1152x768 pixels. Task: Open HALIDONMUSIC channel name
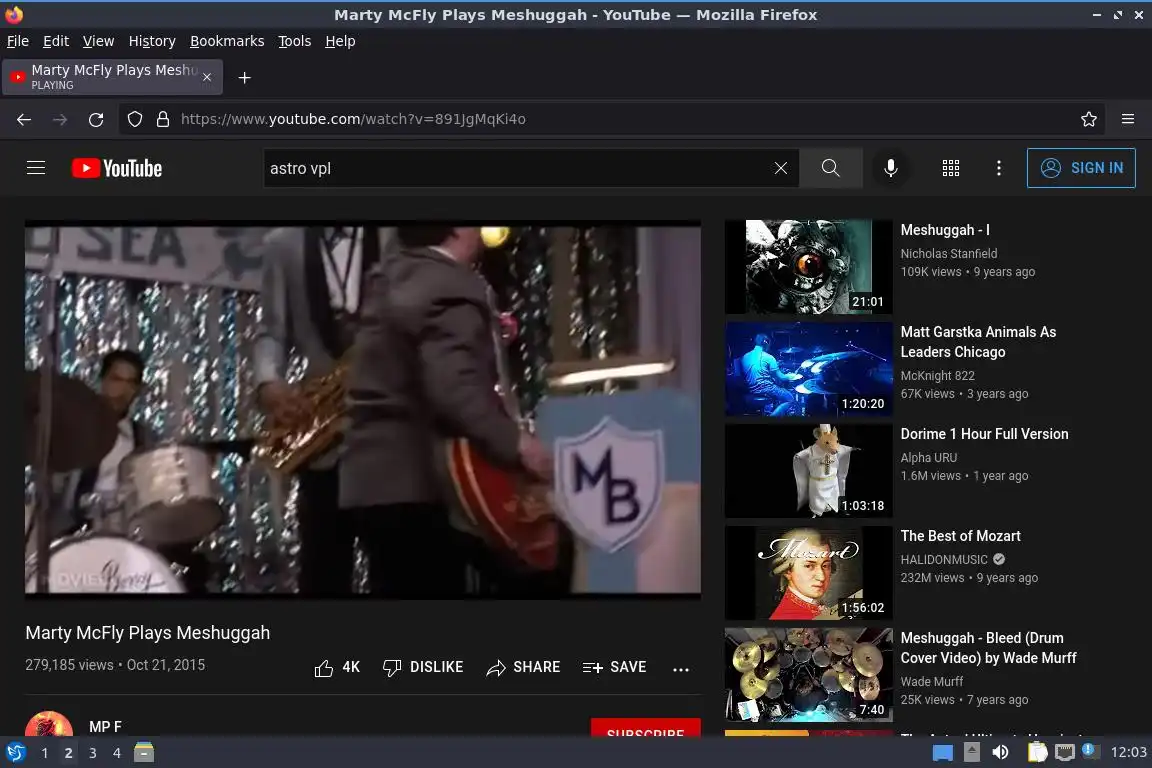944,559
